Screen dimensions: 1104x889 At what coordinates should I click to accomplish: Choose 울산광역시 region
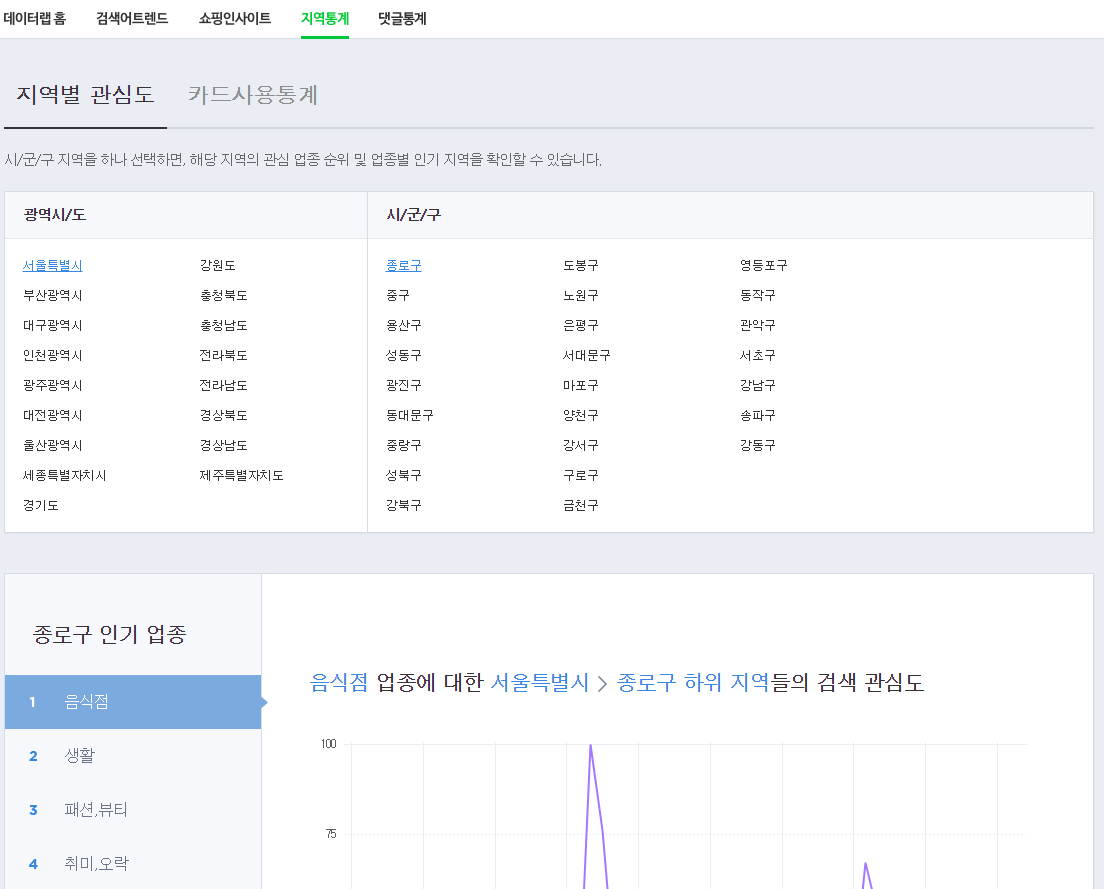52,446
